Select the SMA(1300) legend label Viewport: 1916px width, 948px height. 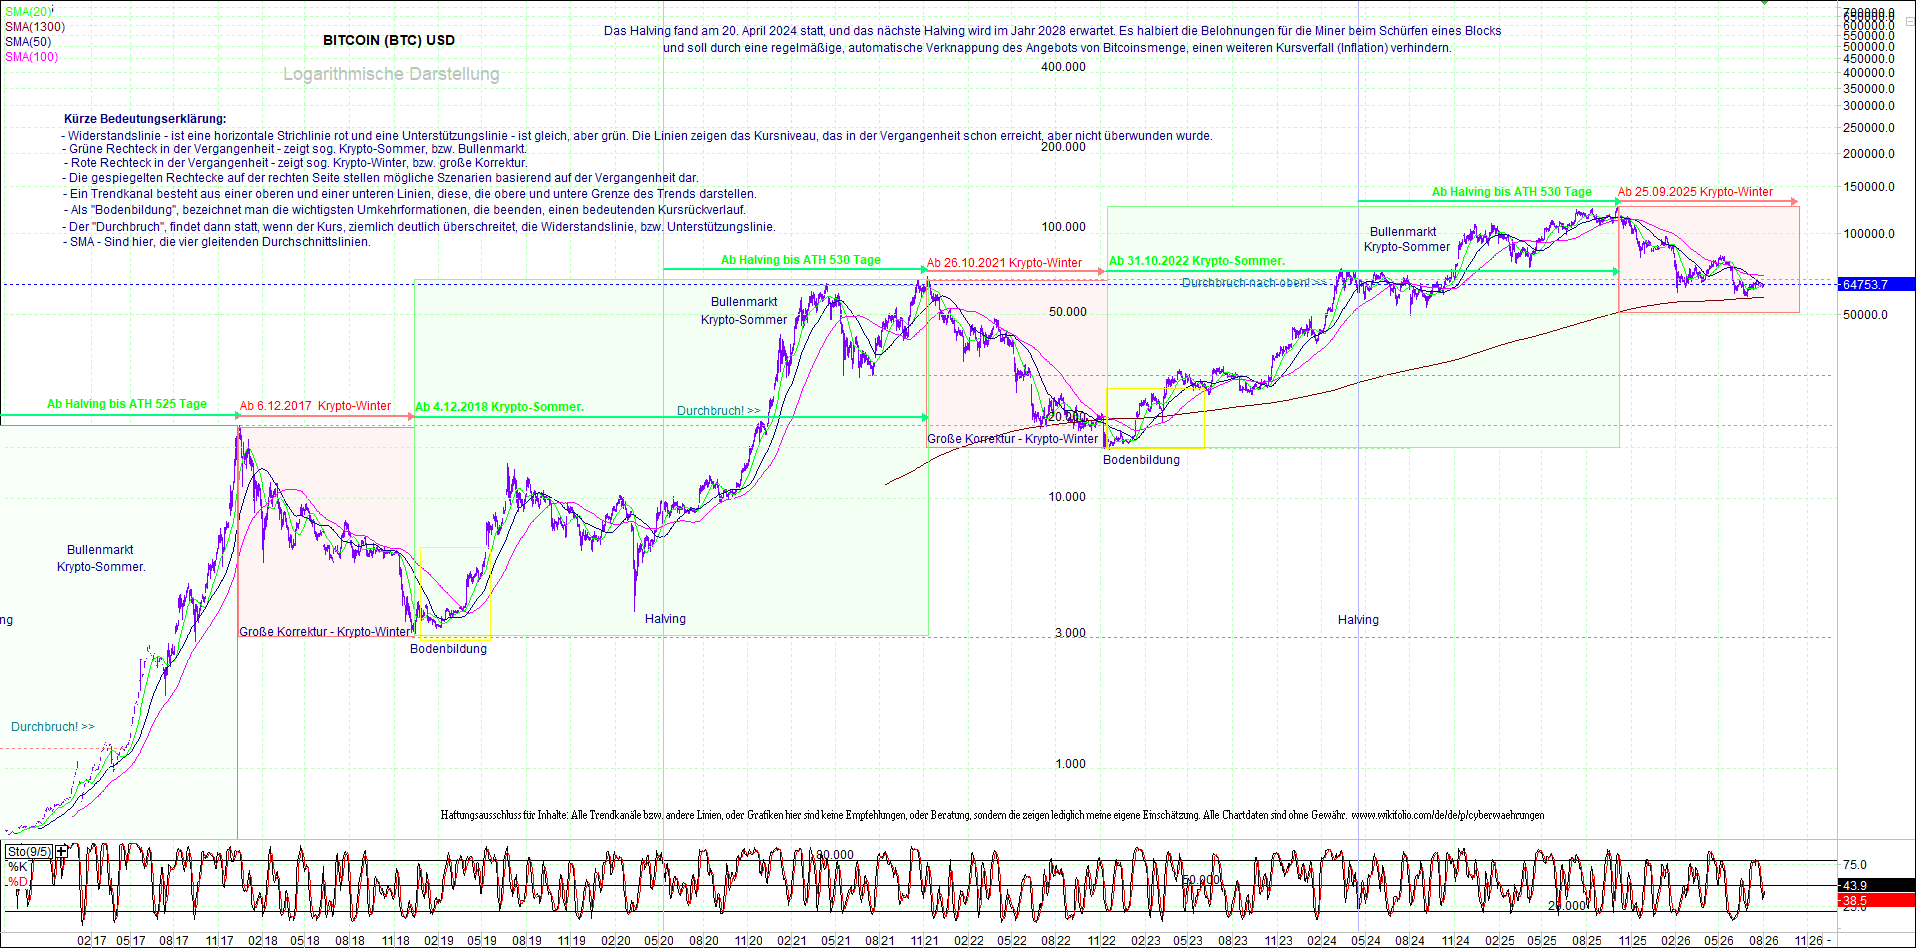point(35,27)
